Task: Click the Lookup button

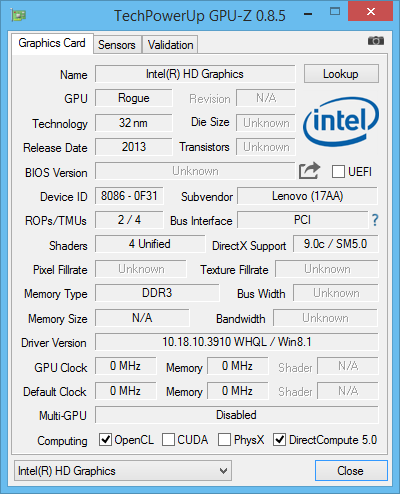Action: 341,74
